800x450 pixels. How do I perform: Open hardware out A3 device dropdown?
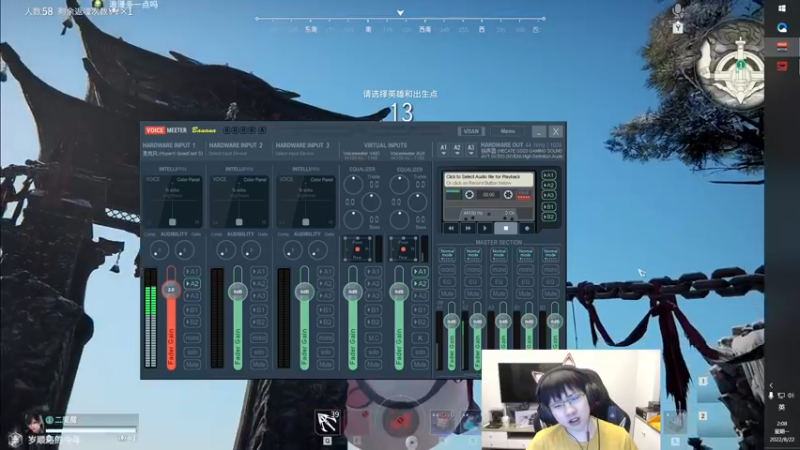(471, 149)
